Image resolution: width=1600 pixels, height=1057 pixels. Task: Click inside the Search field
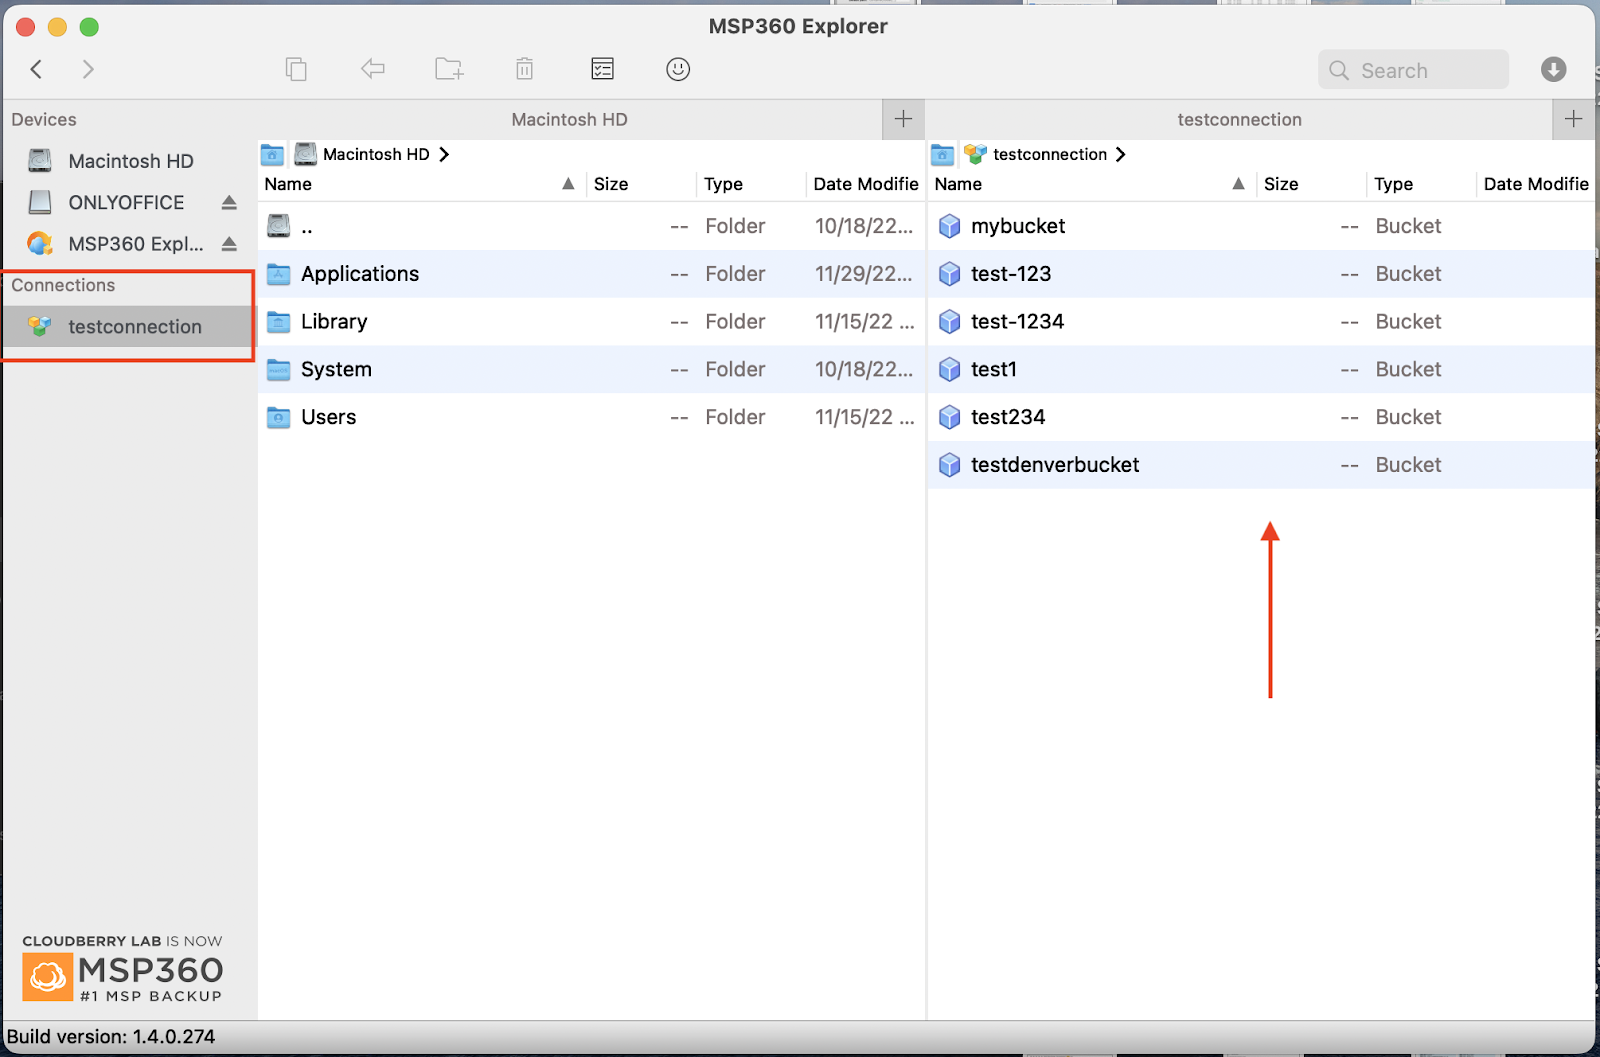(1413, 70)
